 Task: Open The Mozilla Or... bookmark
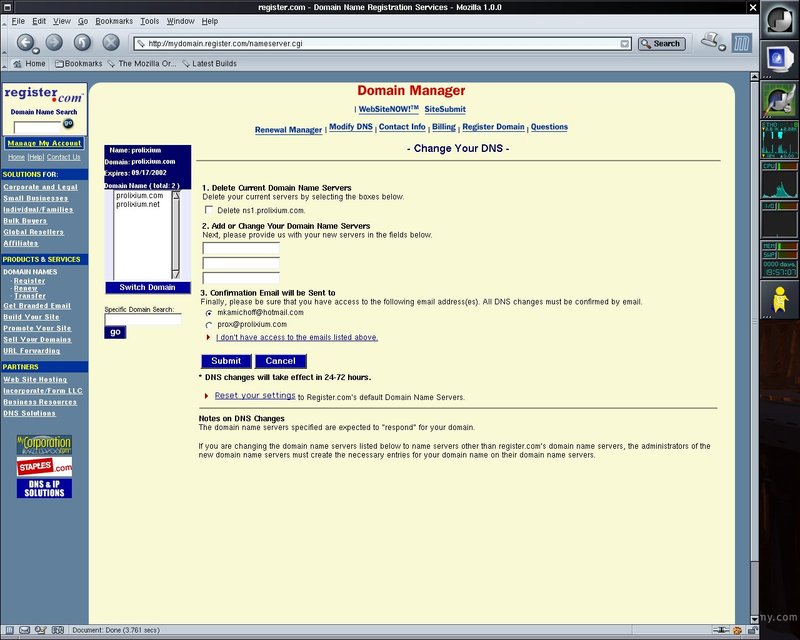pyautogui.click(x=142, y=64)
